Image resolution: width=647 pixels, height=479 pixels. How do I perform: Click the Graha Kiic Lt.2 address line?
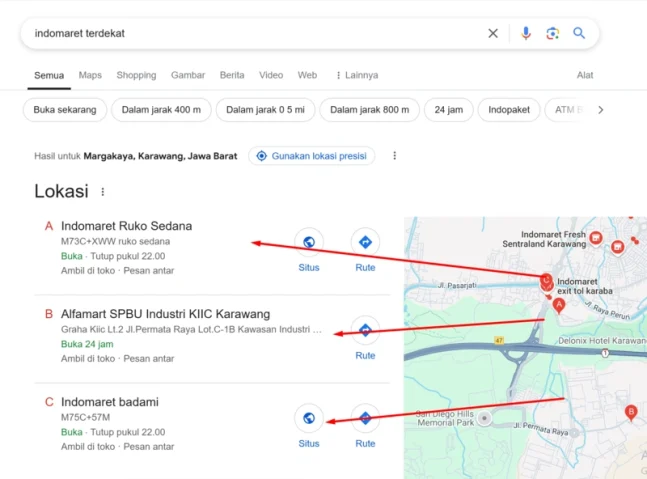[191, 329]
